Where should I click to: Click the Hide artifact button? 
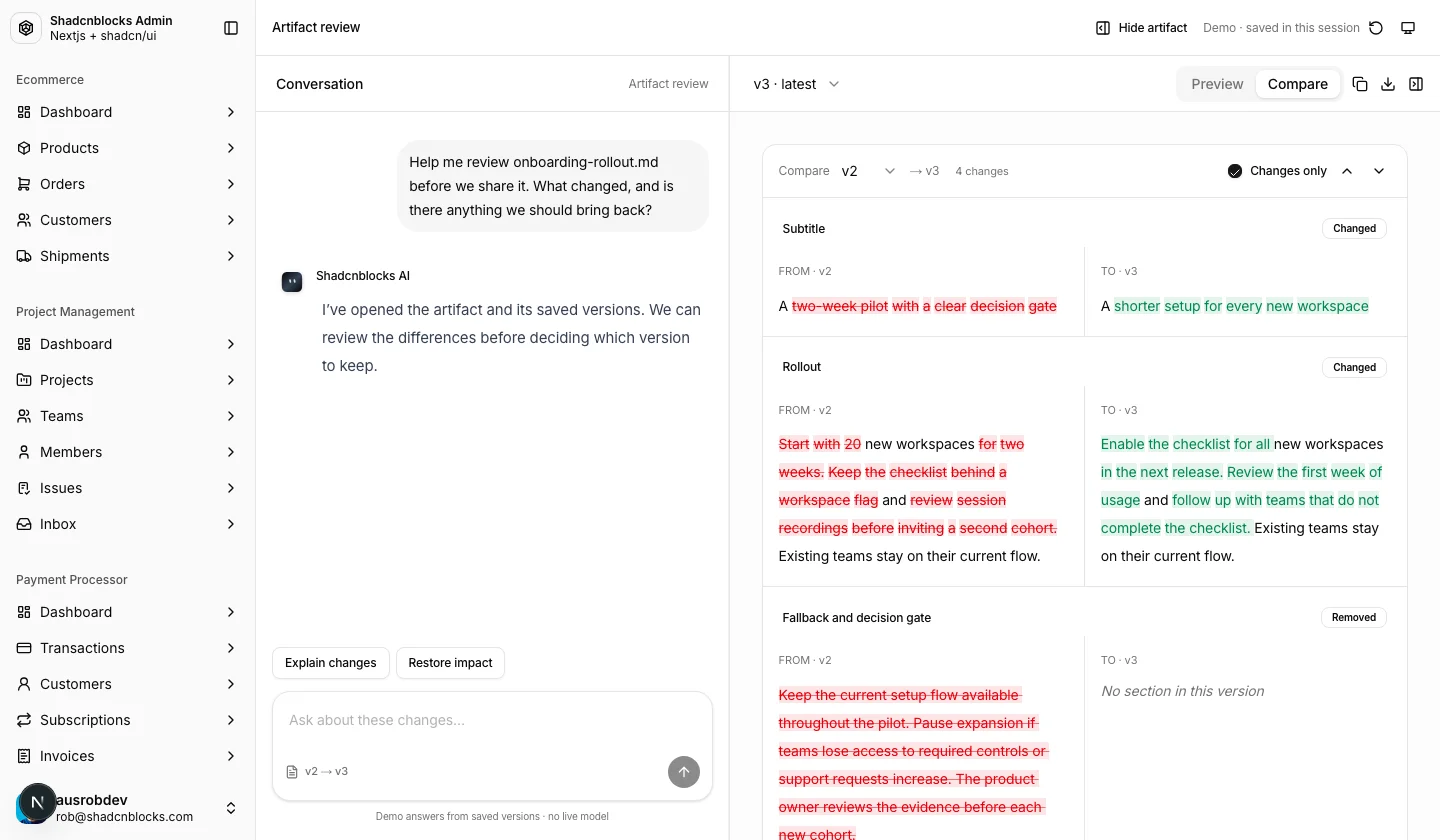pos(1141,28)
